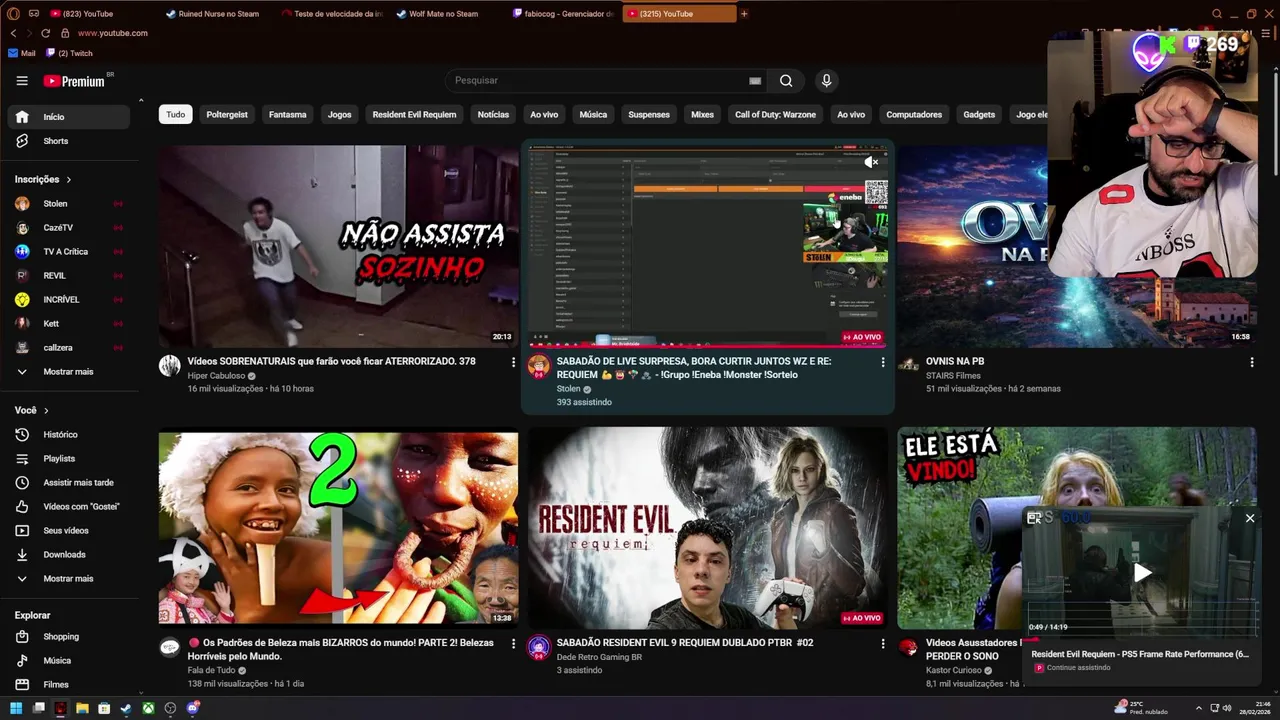Open the Inscrições section chevron
The width and height of the screenshot is (1280, 720).
[x=69, y=180]
